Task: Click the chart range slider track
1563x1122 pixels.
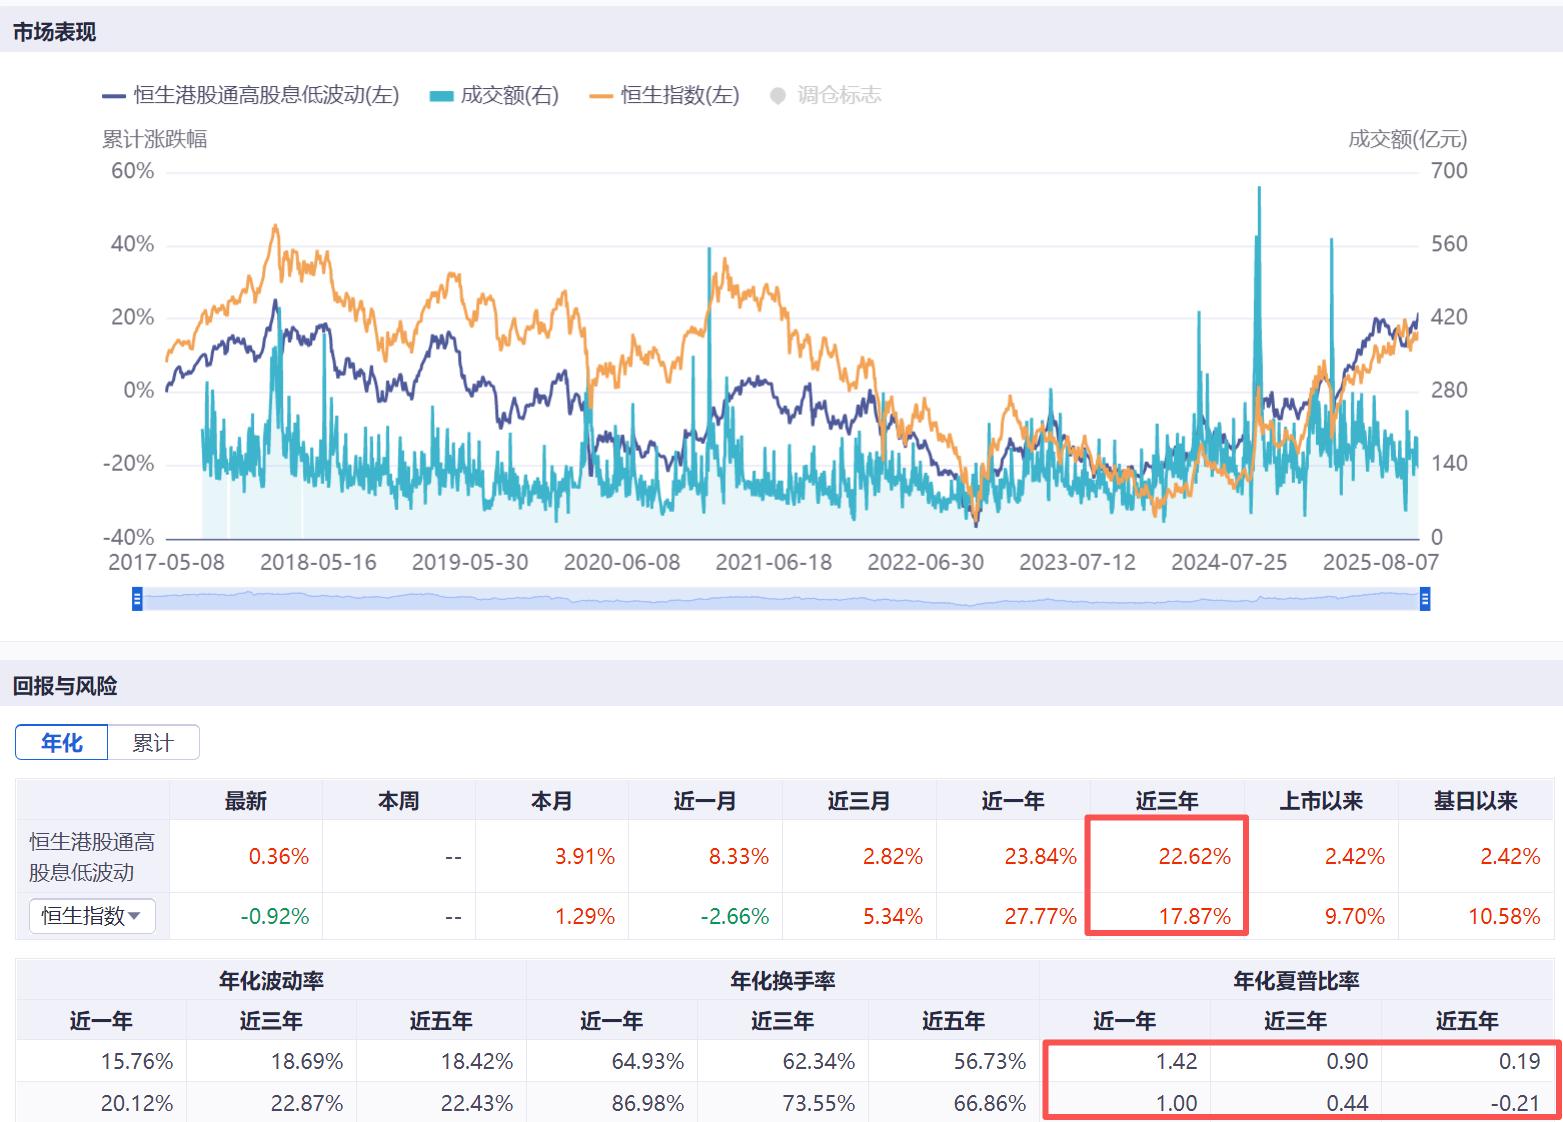Action: (781, 599)
